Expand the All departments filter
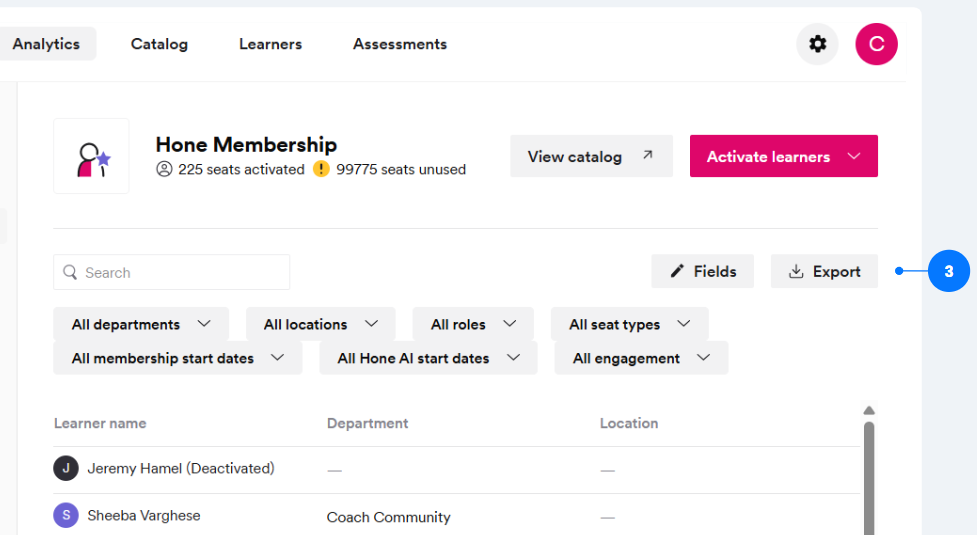This screenshot has height=535, width=977. (x=141, y=324)
